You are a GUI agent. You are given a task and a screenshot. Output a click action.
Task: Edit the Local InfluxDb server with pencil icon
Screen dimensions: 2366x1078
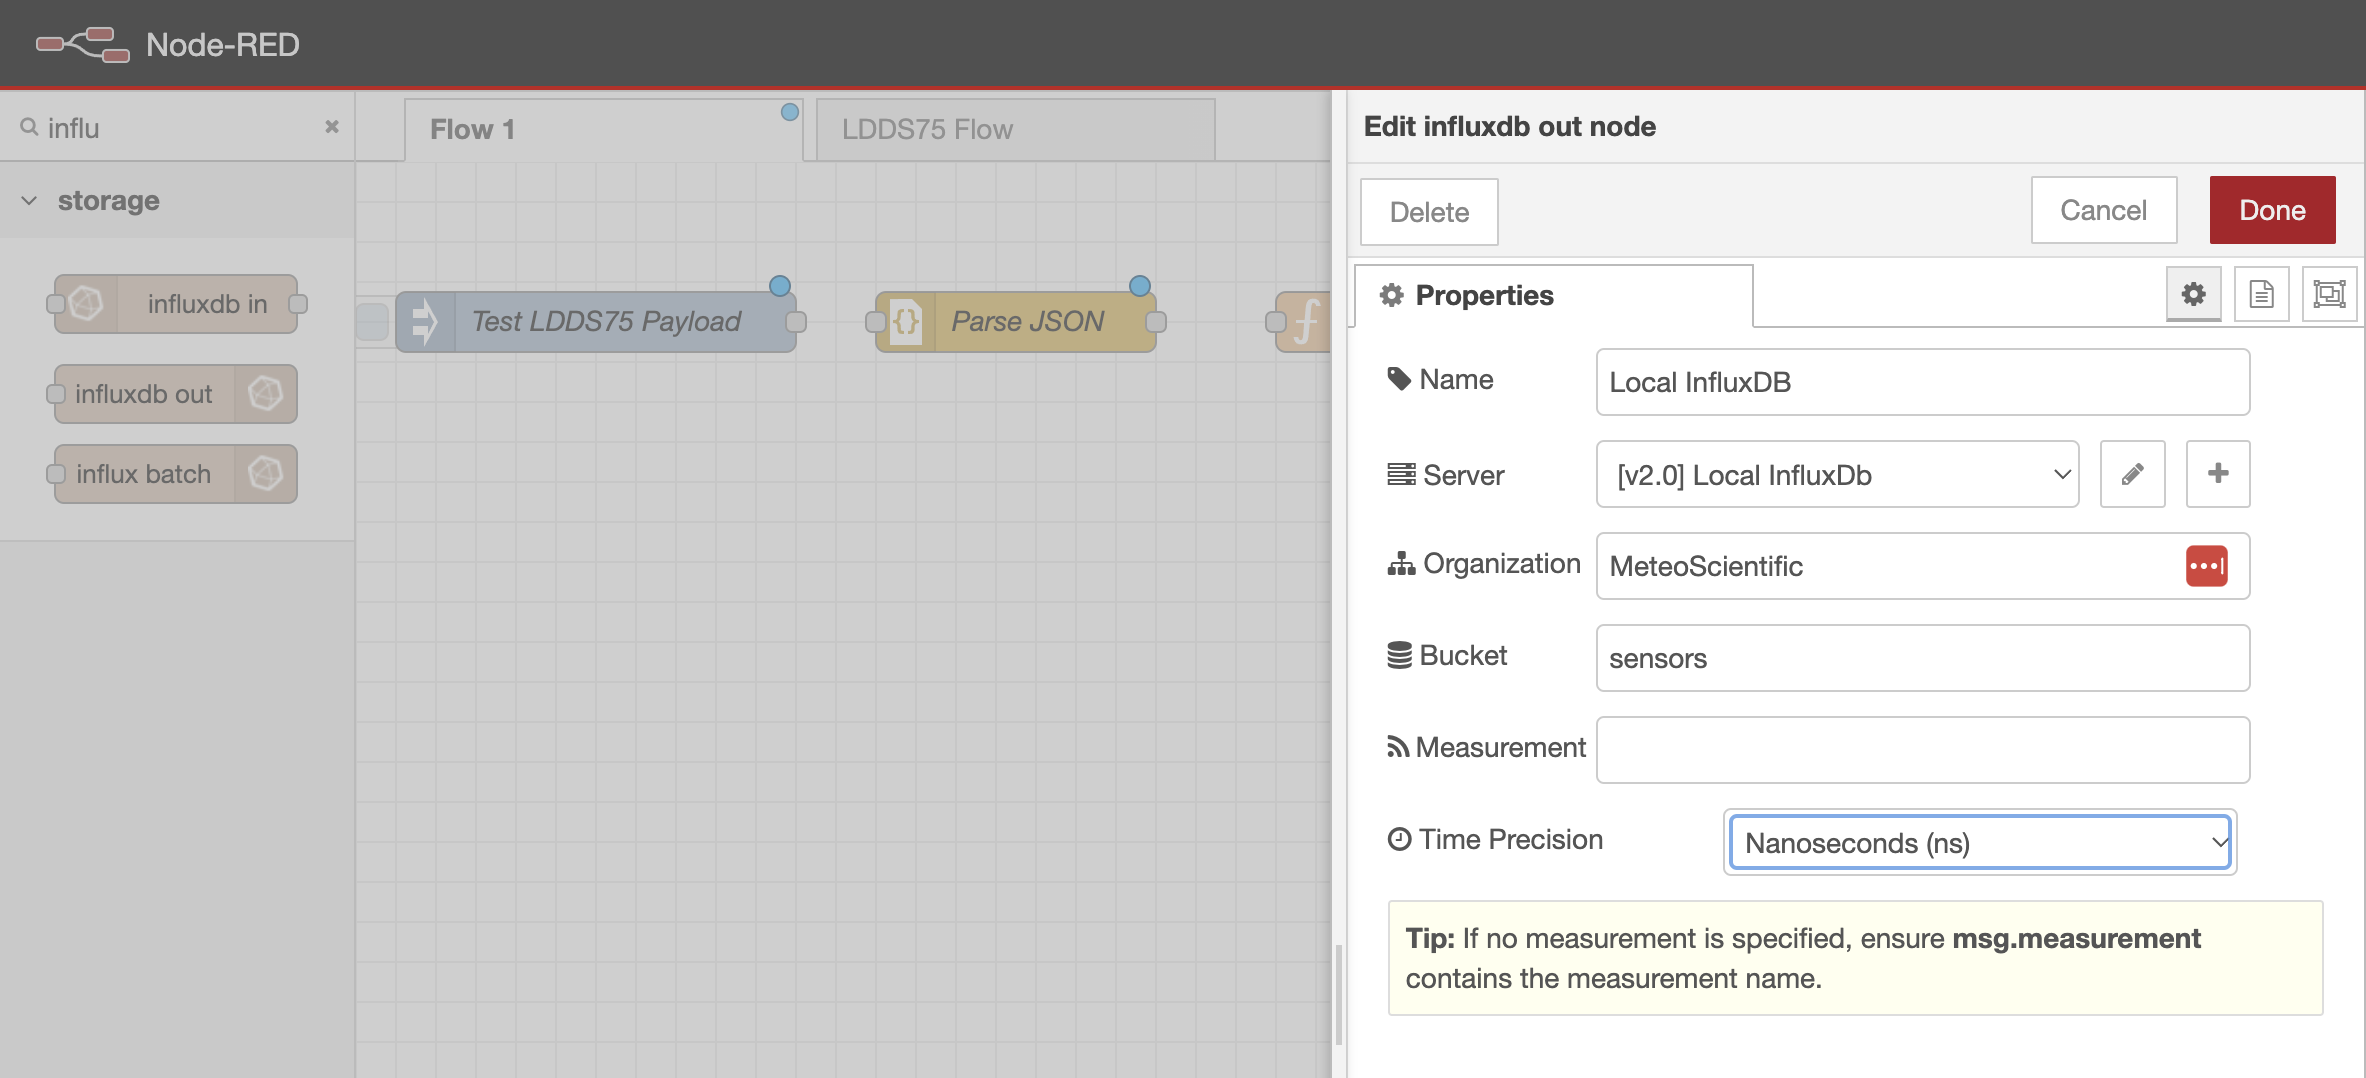[x=2132, y=474]
